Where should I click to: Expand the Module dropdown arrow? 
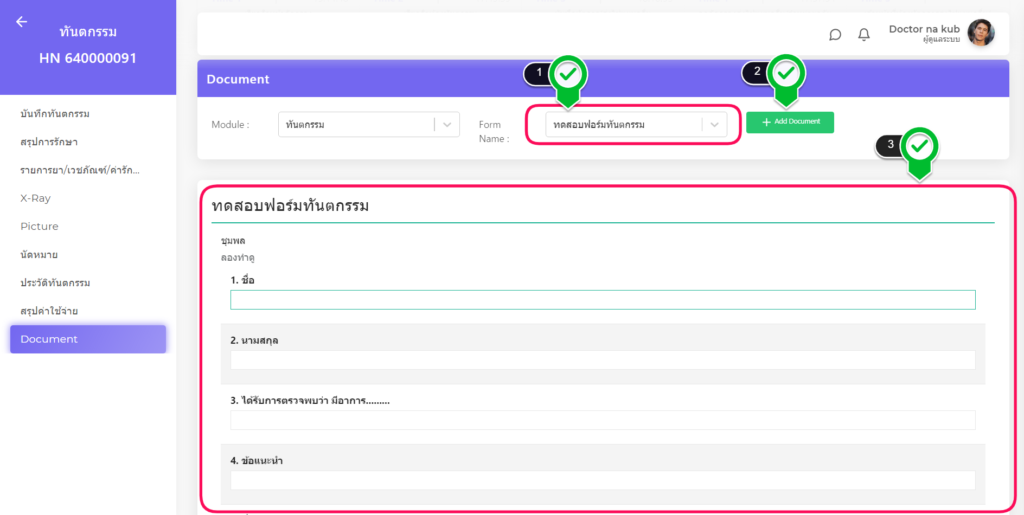[x=447, y=125]
